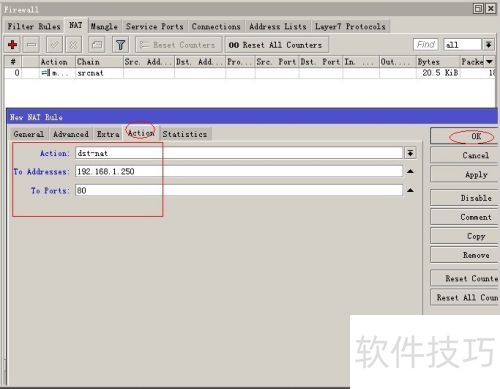
Task: Add a new rule with the red plus icon
Action: tap(13, 45)
